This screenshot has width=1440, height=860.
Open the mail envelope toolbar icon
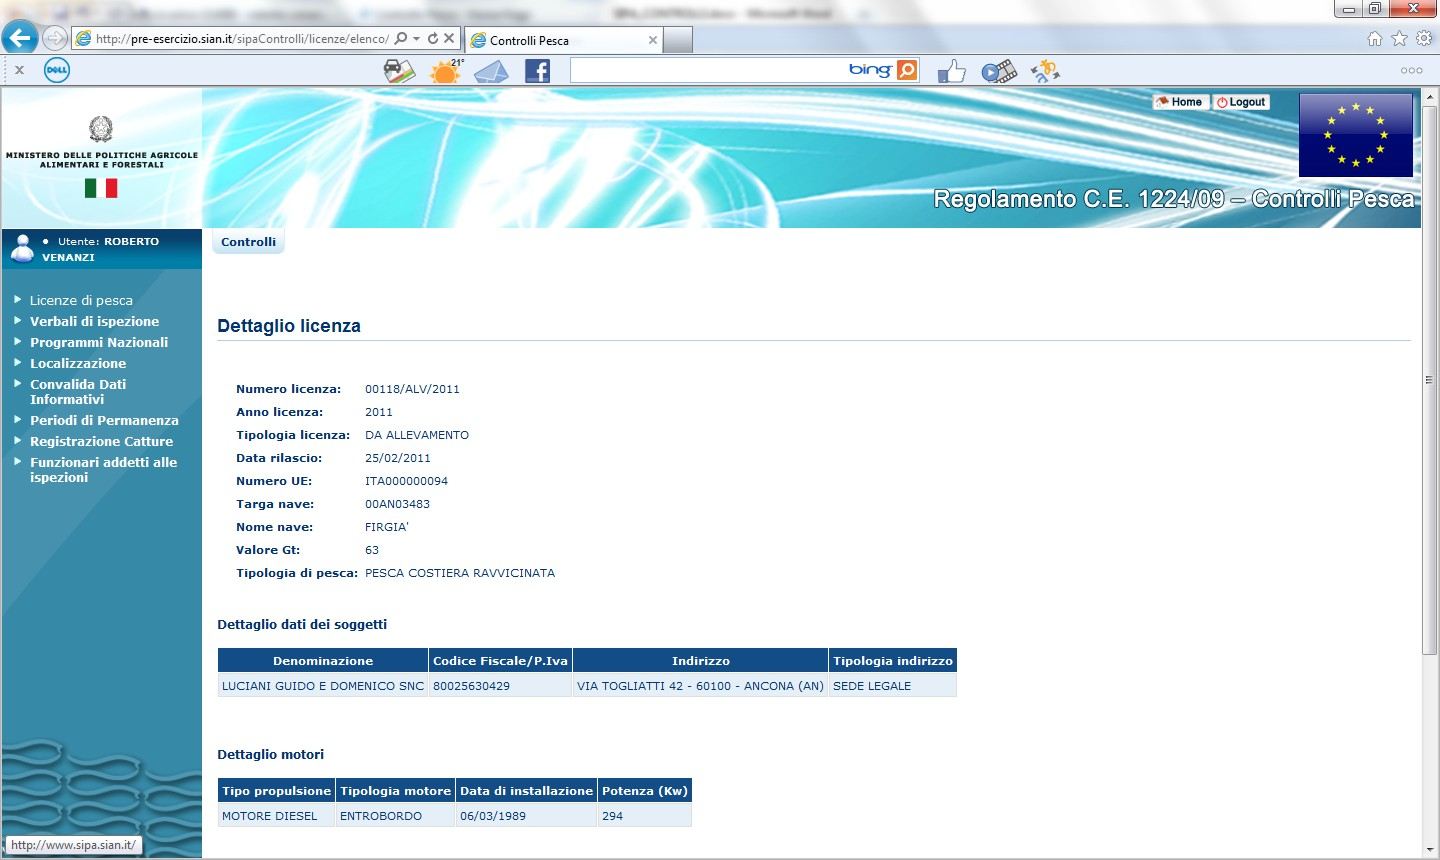coord(491,71)
